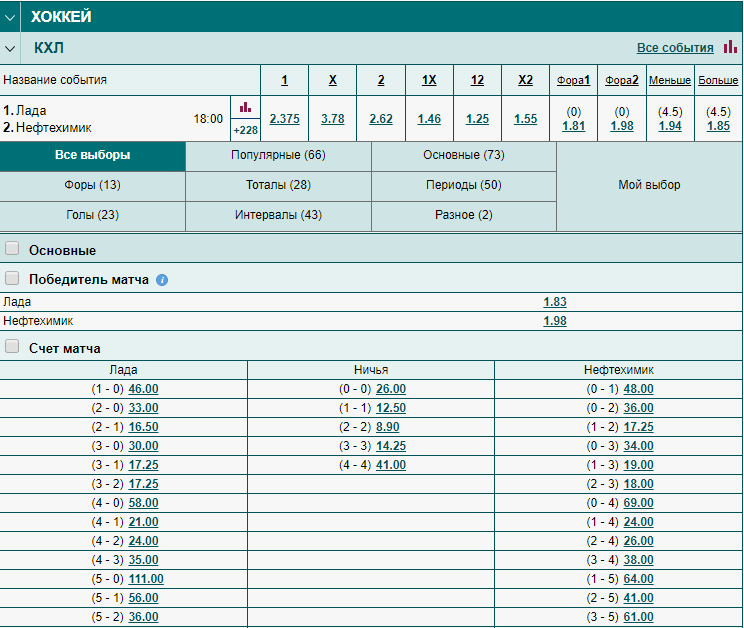Pick Фора1 (0) odds 1.81

[573, 126]
